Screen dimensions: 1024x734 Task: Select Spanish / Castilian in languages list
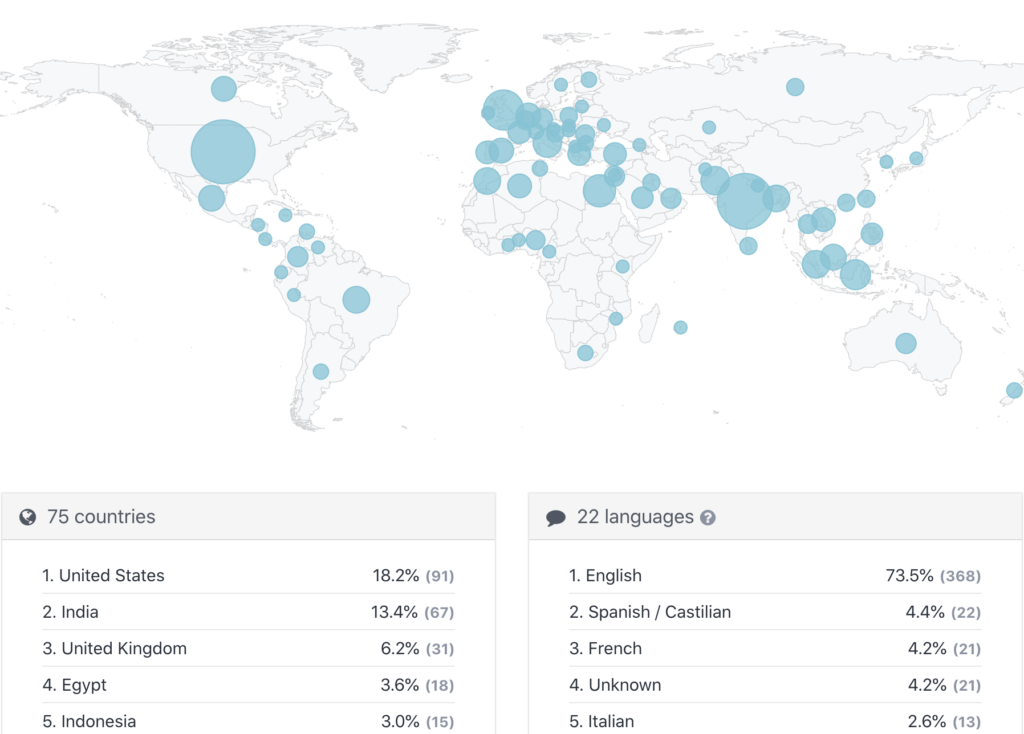point(659,612)
